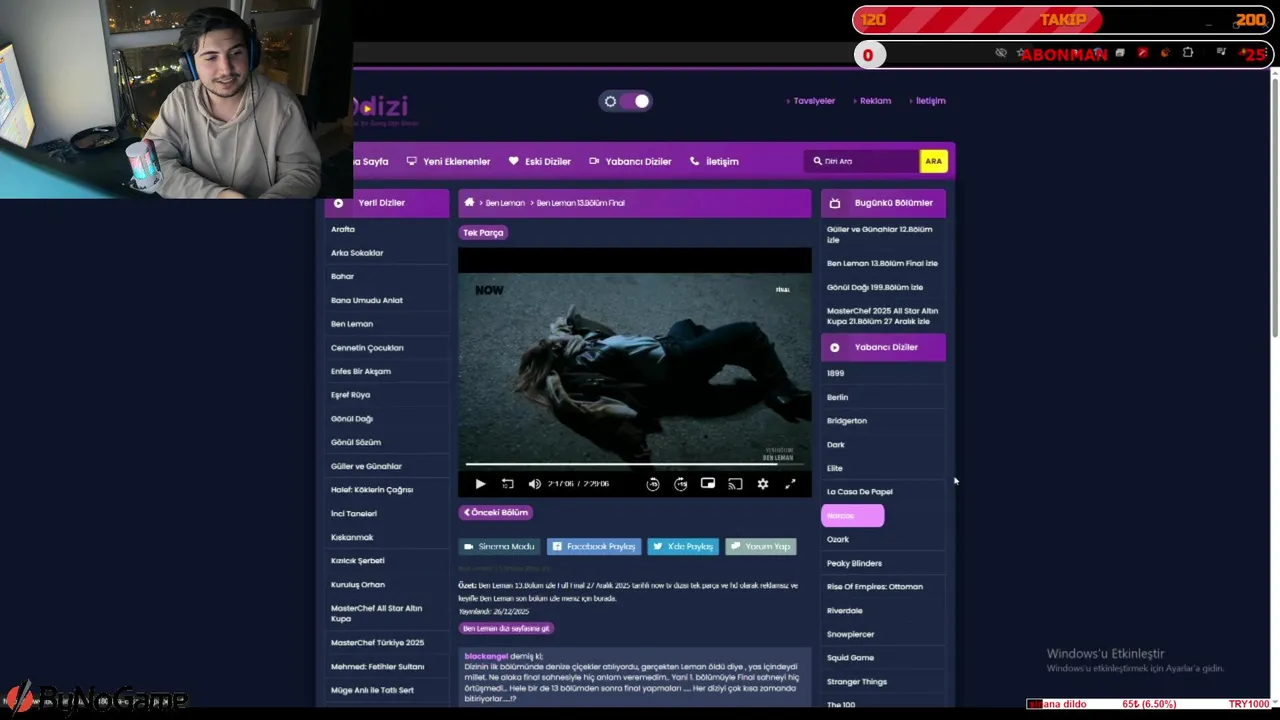Click Ben Leman dizi sayfasına git
This screenshot has width=1280, height=720.
click(x=506, y=628)
